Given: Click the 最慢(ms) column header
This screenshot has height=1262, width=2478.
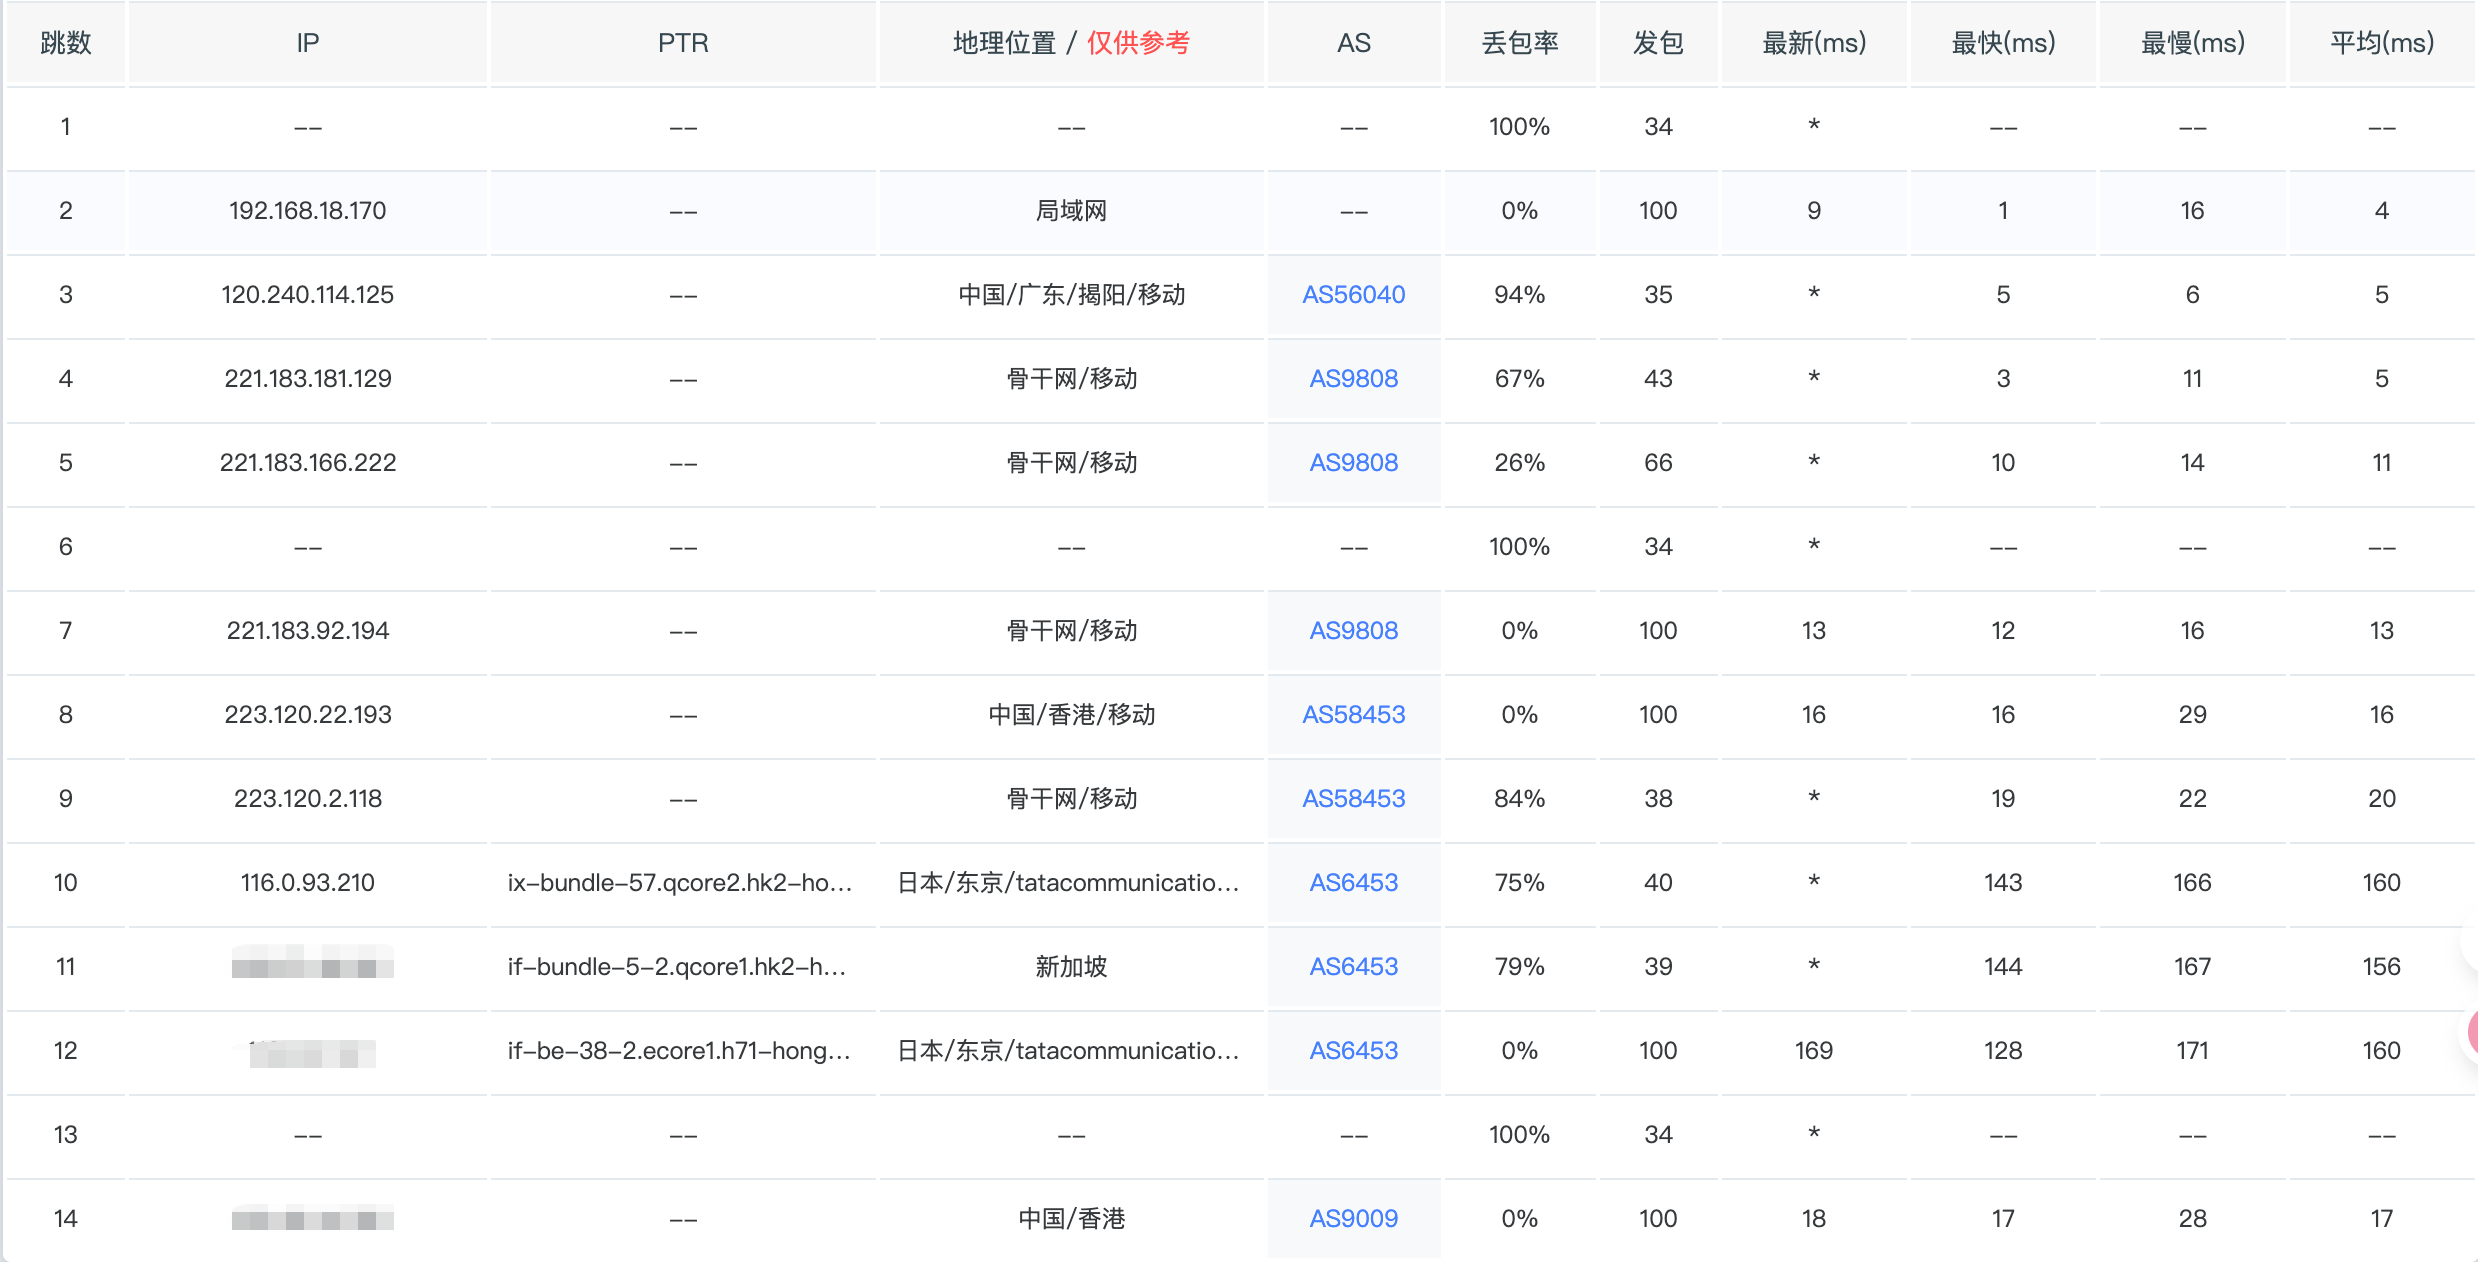Looking at the screenshot, I should 2192,43.
